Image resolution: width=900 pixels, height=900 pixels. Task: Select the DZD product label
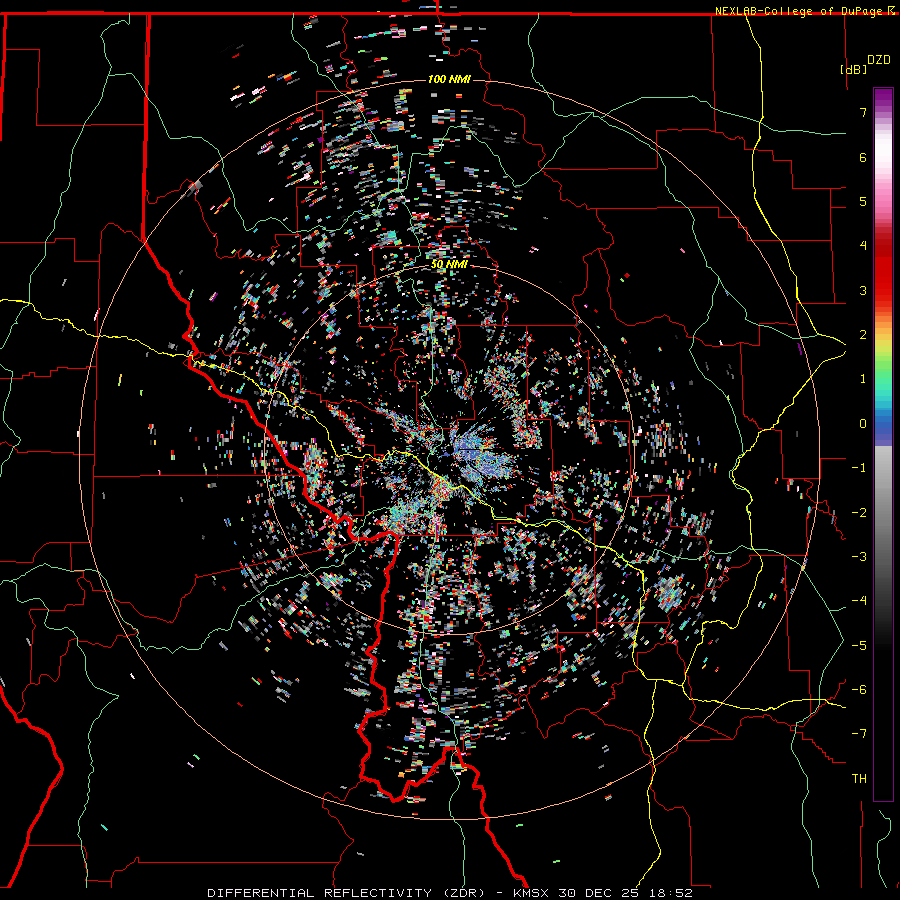pyautogui.click(x=878, y=59)
